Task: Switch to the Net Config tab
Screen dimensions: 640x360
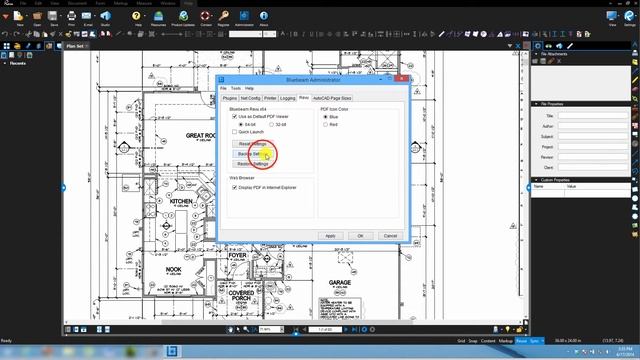Action: pyautogui.click(x=250, y=98)
